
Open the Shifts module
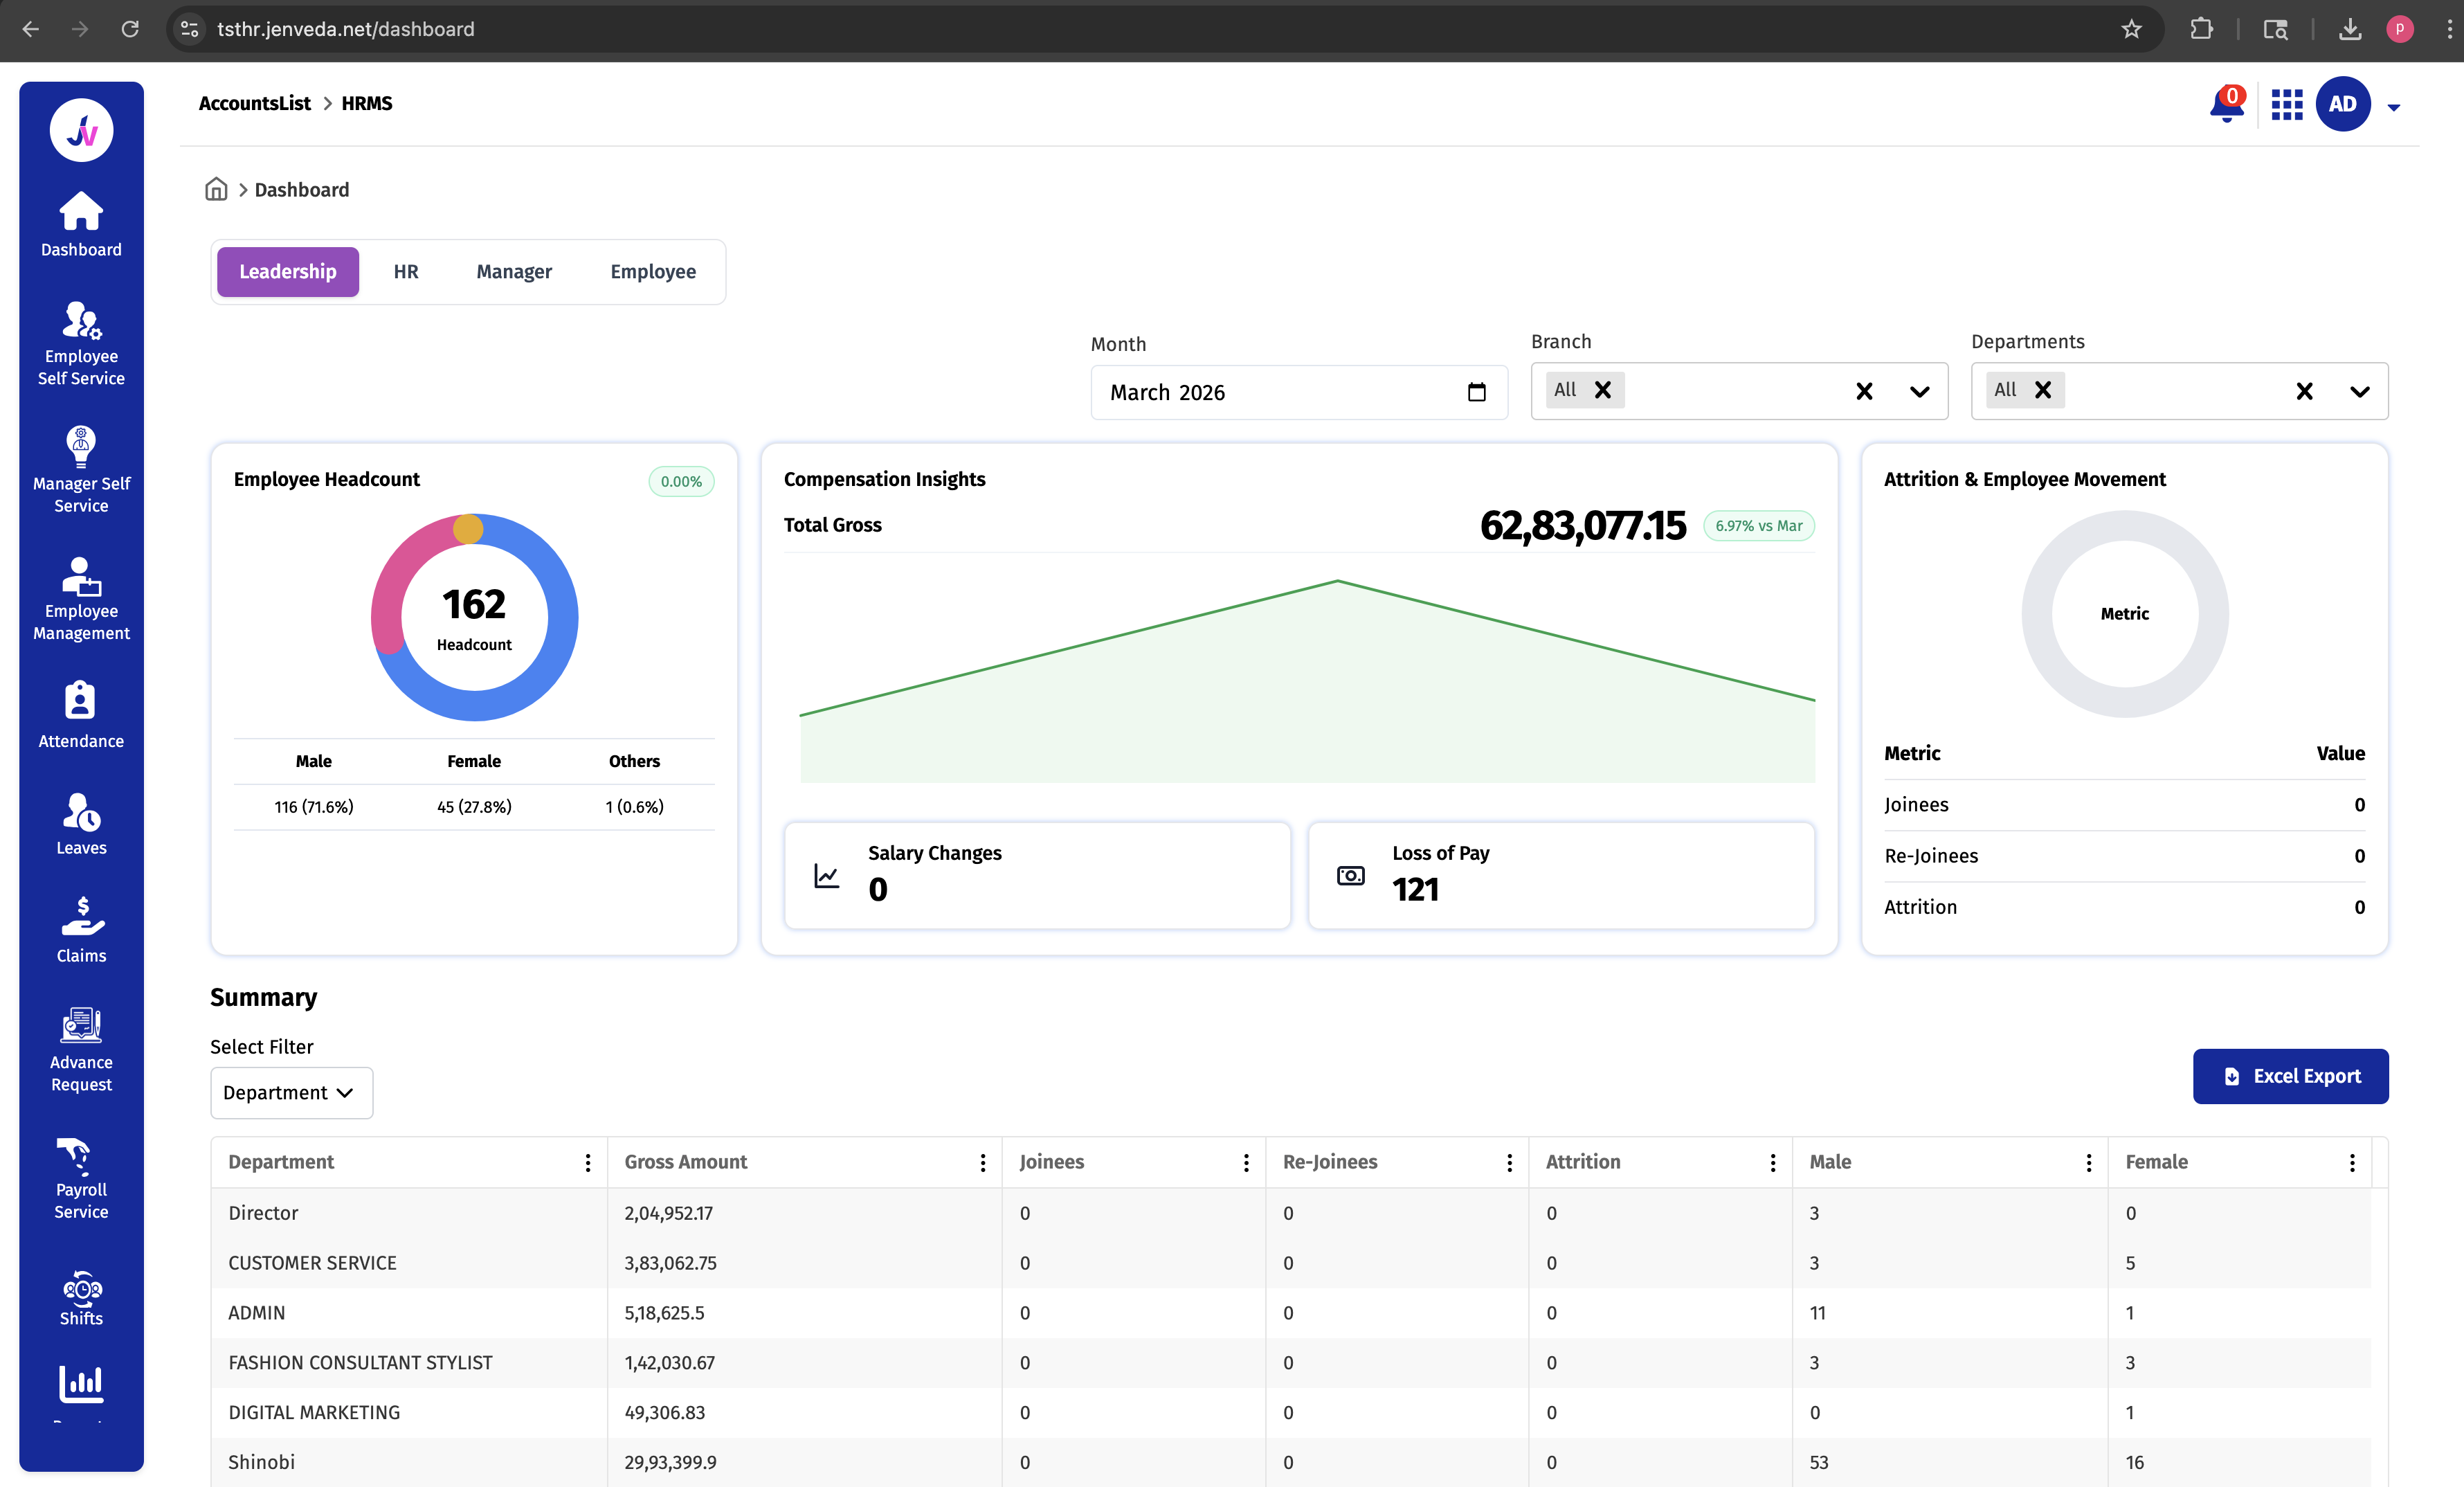coord(81,1298)
